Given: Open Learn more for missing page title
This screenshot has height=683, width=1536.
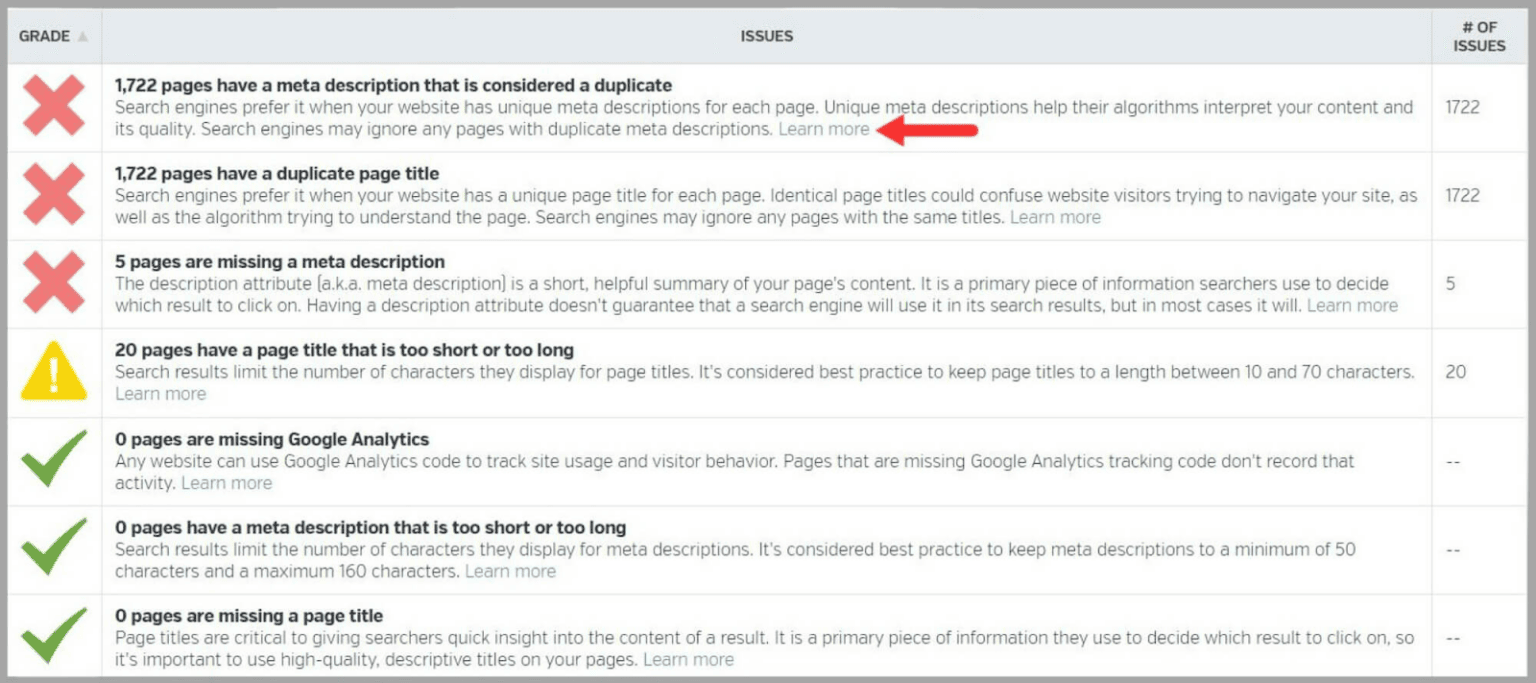Looking at the screenshot, I should [x=688, y=660].
